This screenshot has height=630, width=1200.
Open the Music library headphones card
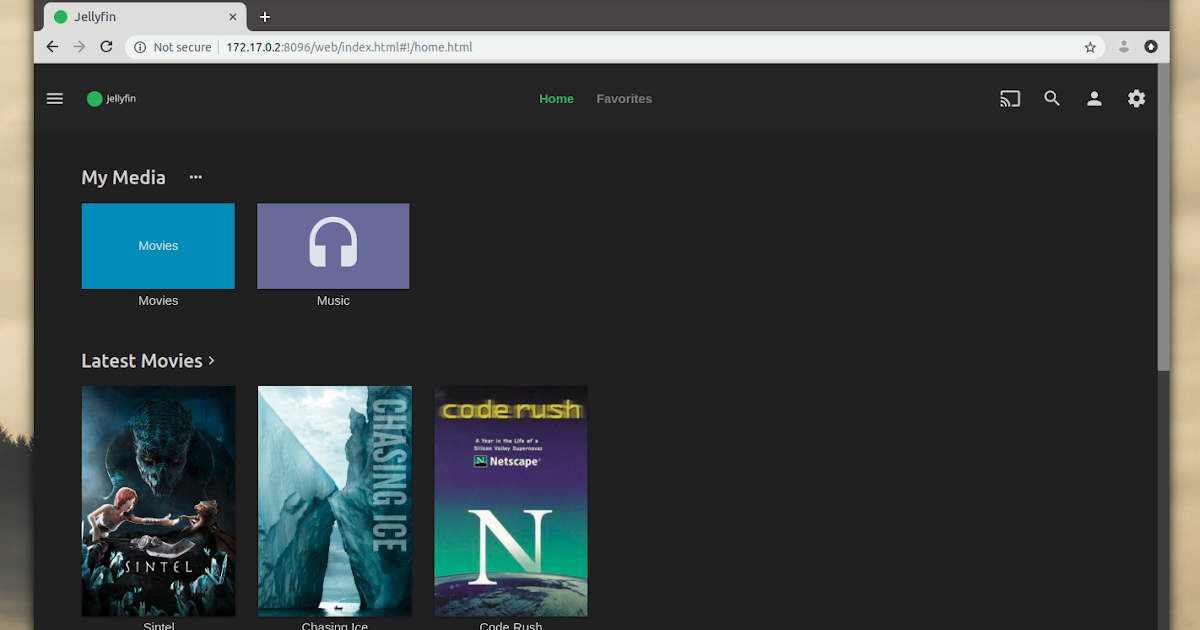pos(333,246)
